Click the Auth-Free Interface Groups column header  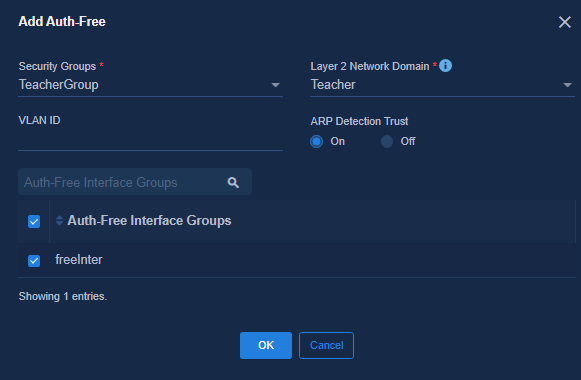149,221
